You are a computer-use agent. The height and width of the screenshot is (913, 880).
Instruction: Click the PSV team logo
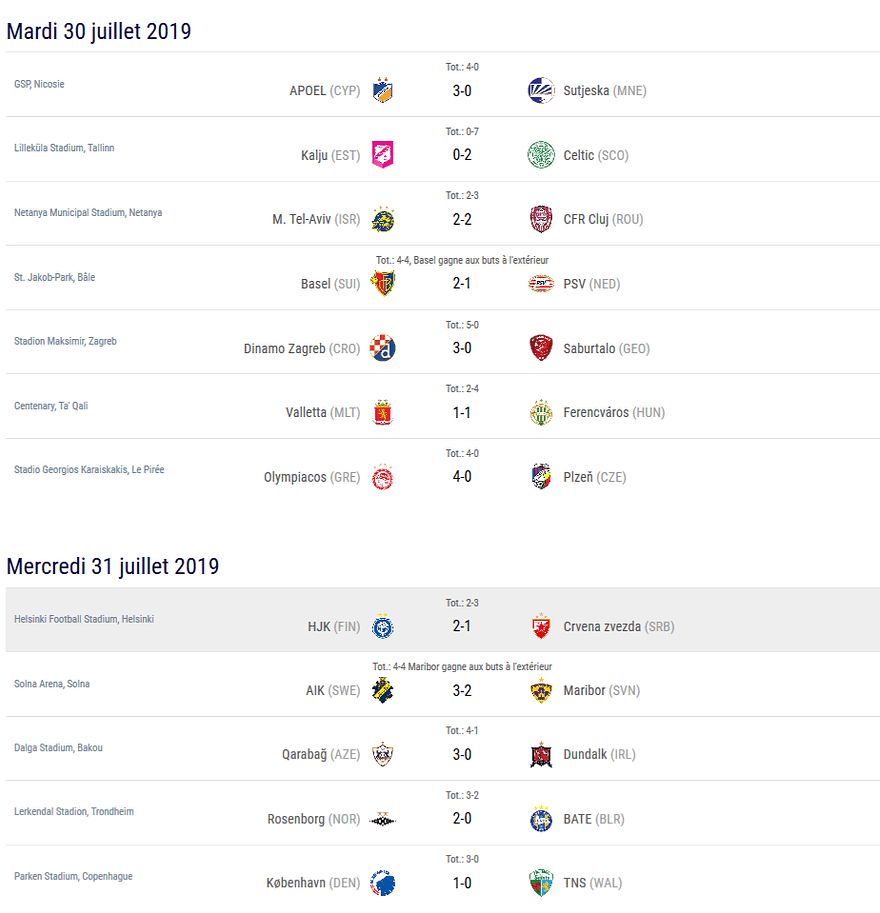[x=541, y=284]
